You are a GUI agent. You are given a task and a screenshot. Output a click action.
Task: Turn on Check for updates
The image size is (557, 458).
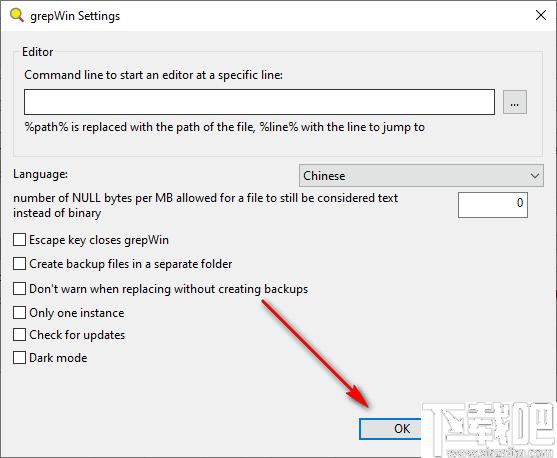20,335
